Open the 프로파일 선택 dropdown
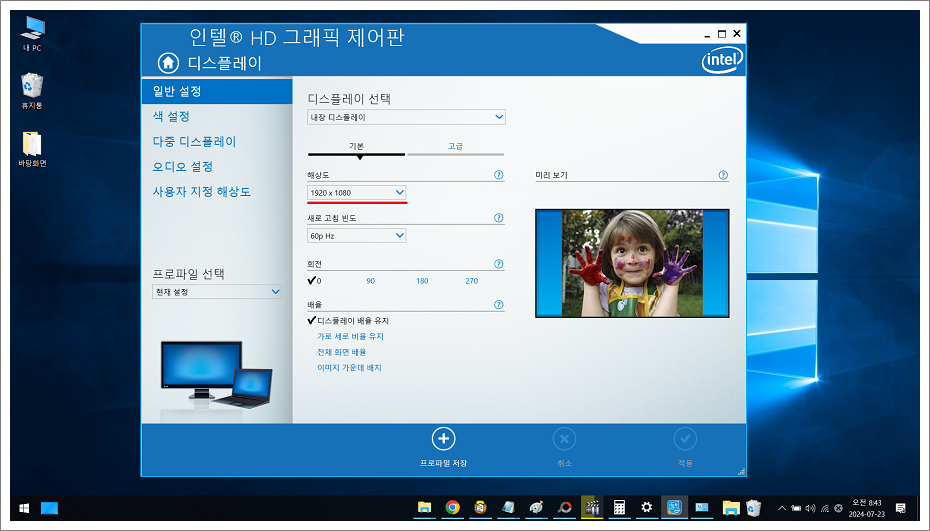This screenshot has height=531, width=930. pos(217,291)
